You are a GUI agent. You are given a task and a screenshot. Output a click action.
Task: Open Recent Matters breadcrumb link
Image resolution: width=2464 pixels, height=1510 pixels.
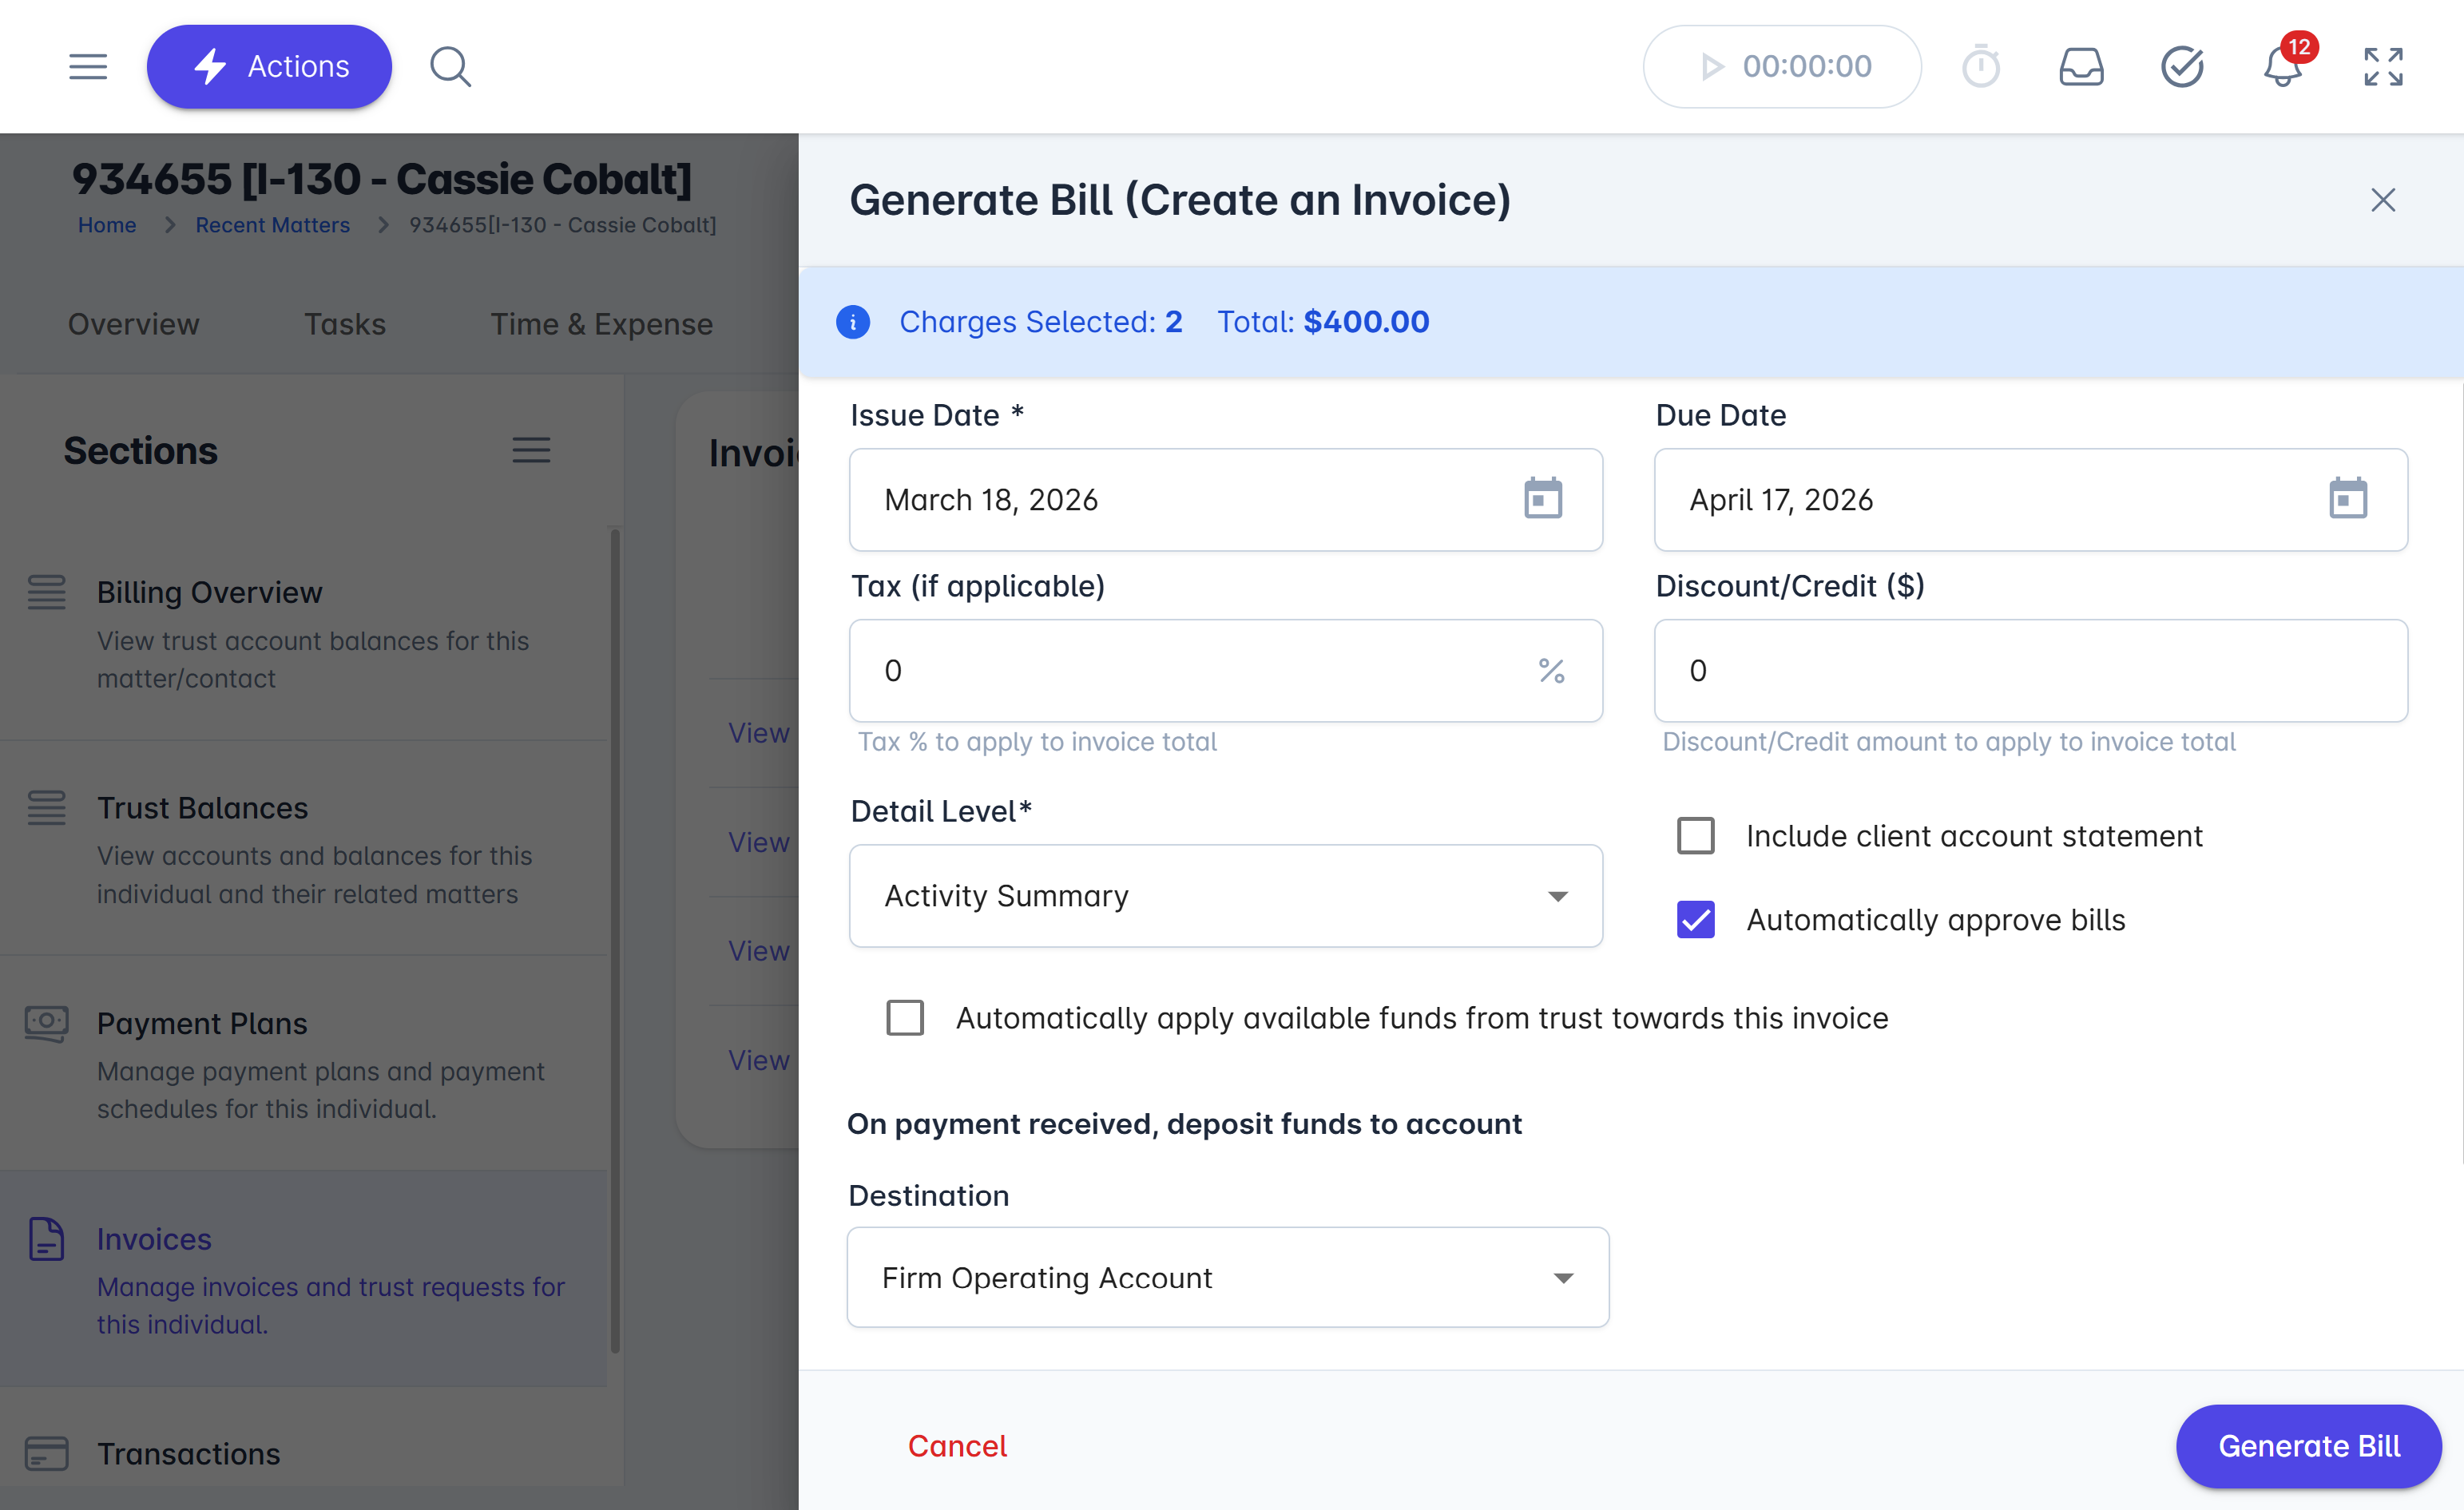[273, 225]
